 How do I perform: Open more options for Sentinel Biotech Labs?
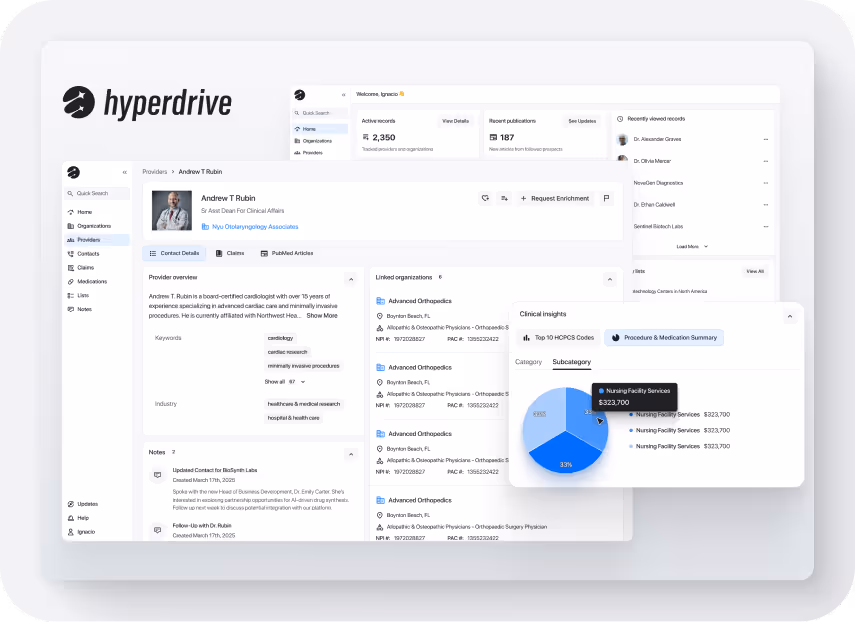click(766, 226)
